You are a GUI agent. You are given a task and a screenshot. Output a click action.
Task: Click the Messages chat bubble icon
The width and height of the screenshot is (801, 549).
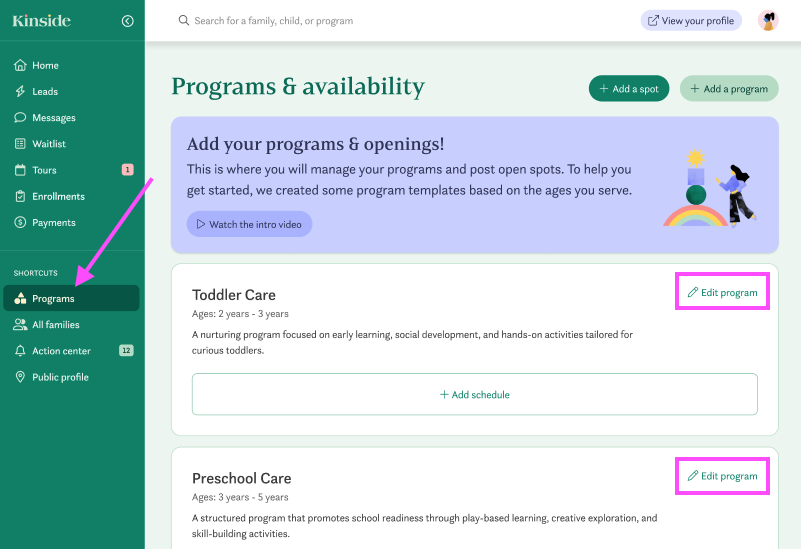click(x=20, y=118)
